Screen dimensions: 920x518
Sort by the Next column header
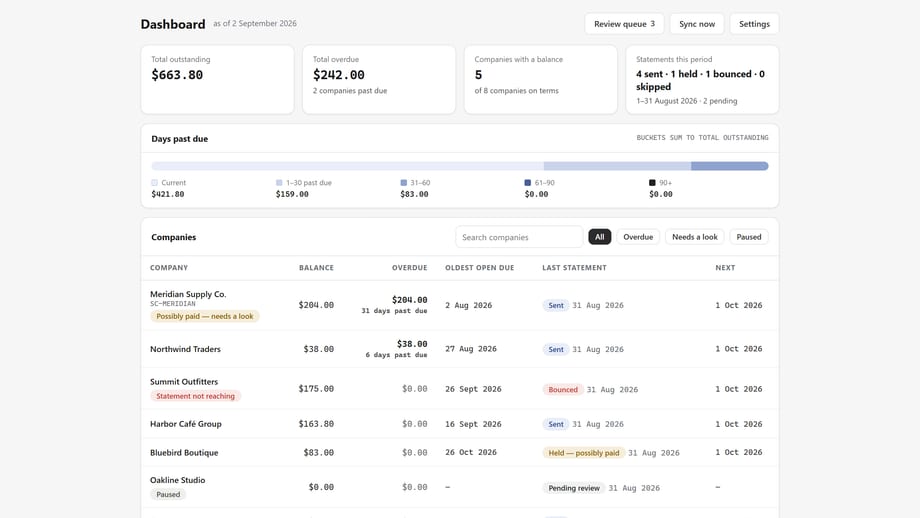[725, 268]
